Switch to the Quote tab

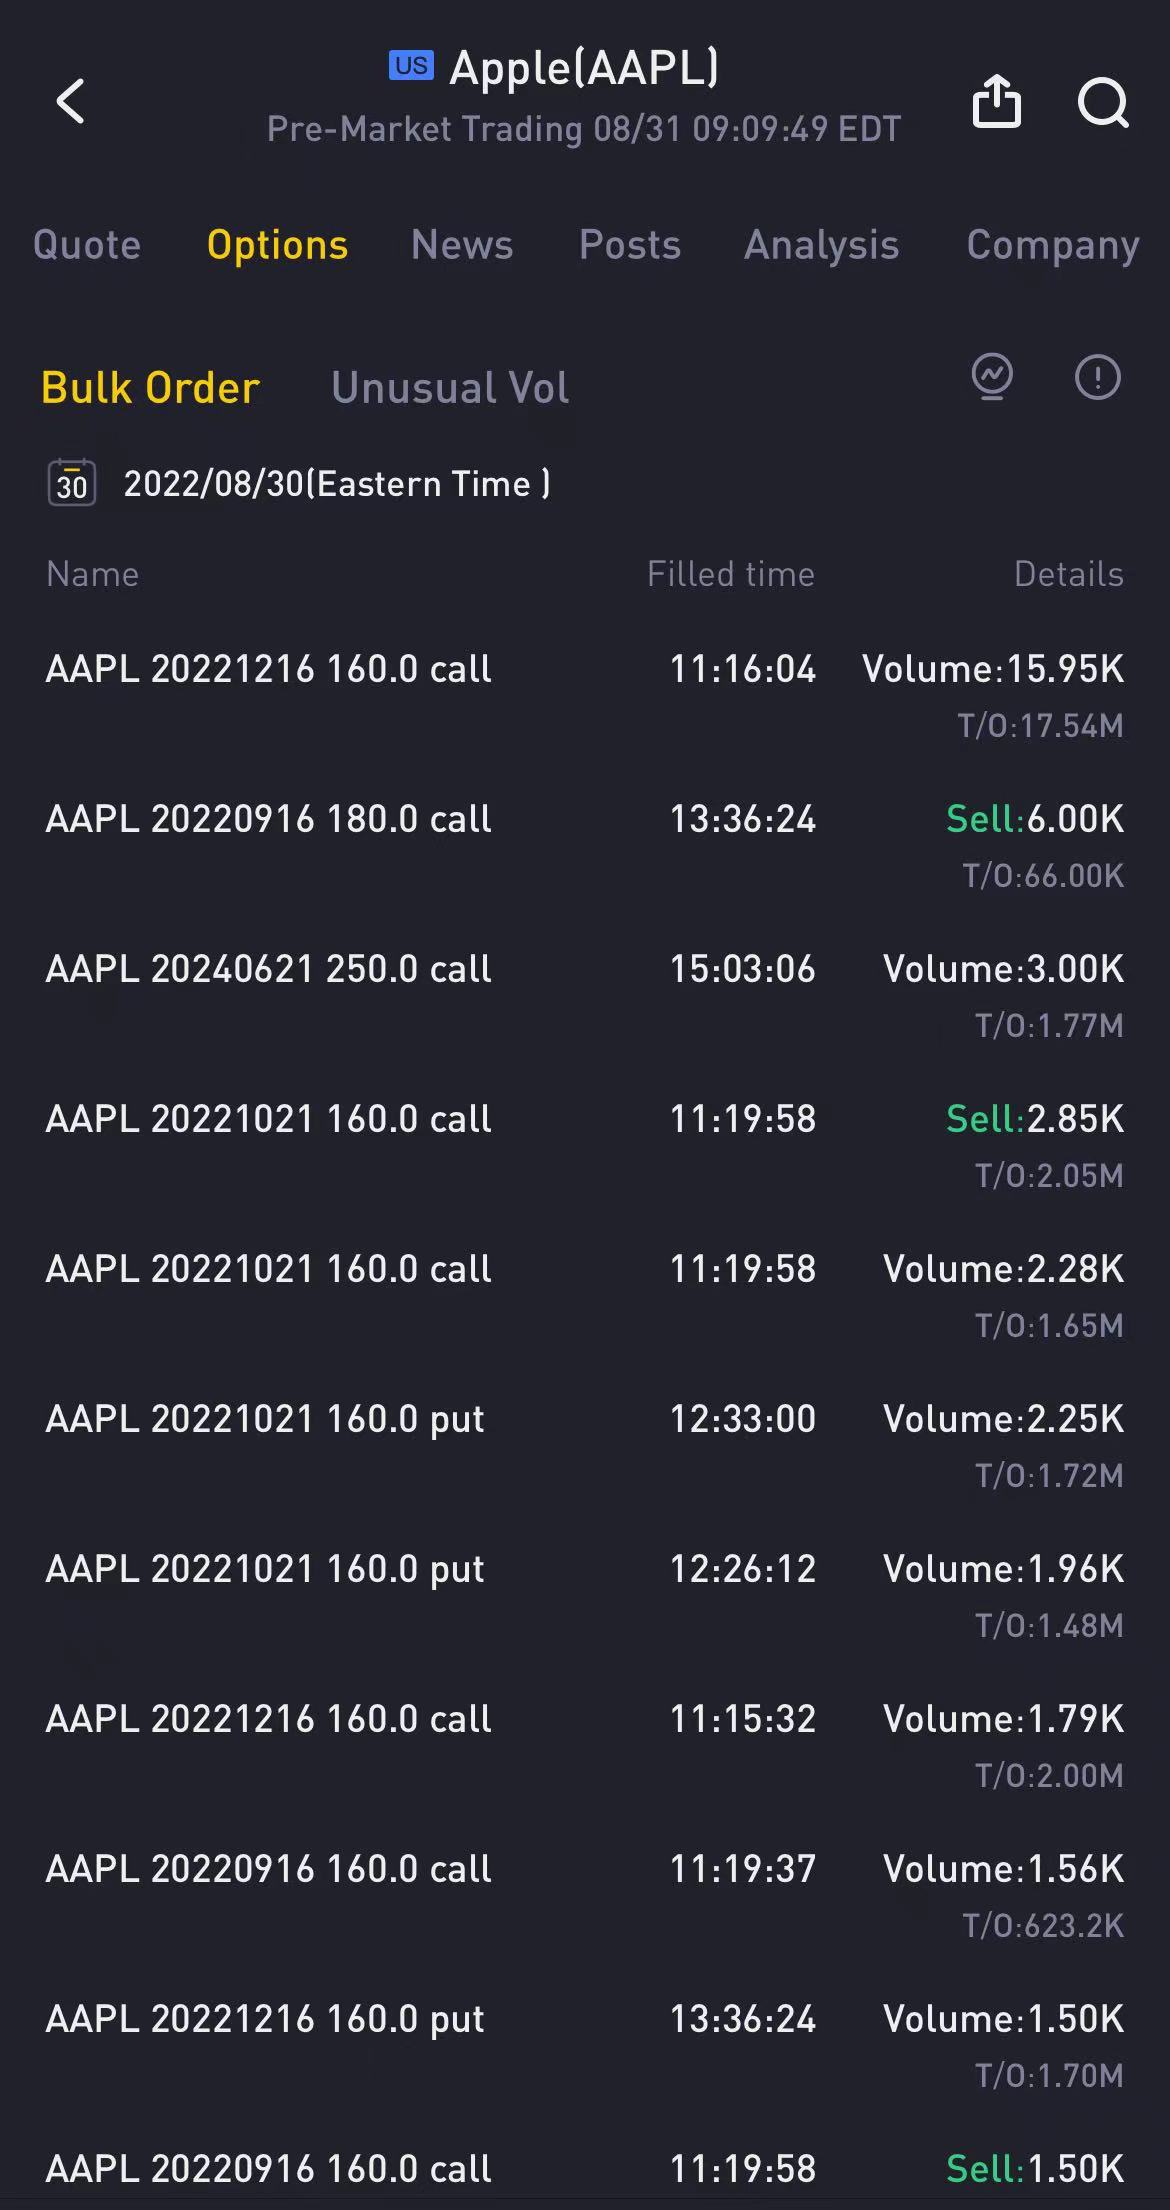87,245
